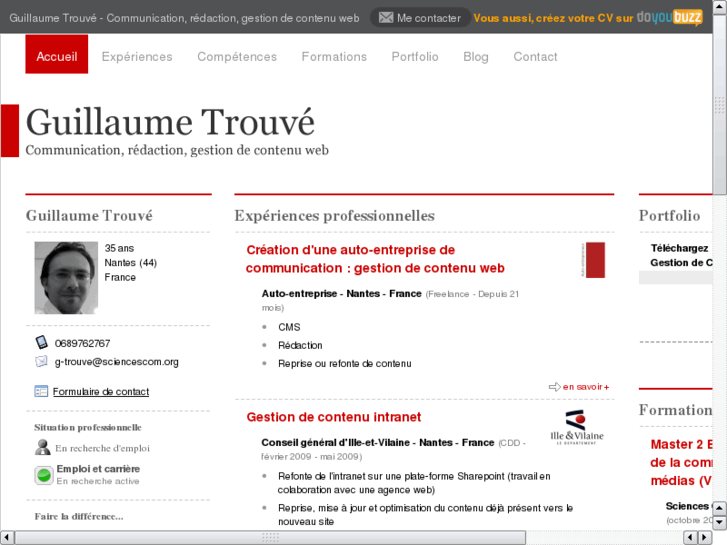Open the Téléchargez Gestion de C portfolio link

(x=681, y=256)
